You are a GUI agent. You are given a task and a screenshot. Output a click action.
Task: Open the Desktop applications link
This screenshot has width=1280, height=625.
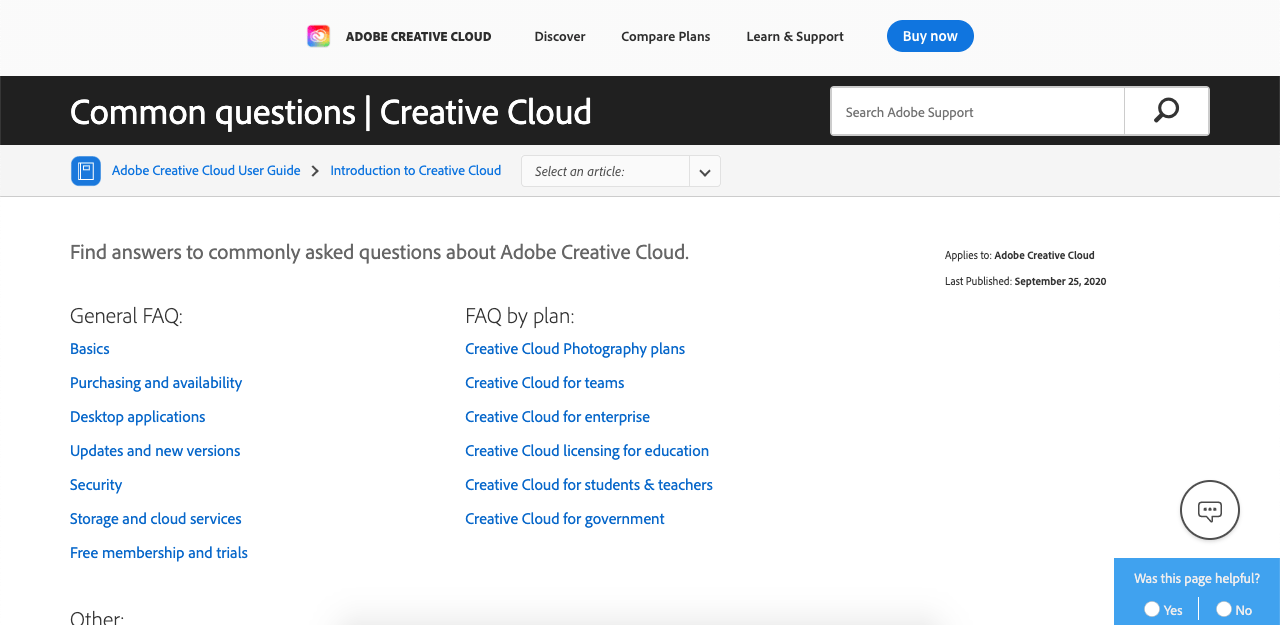[138, 417]
